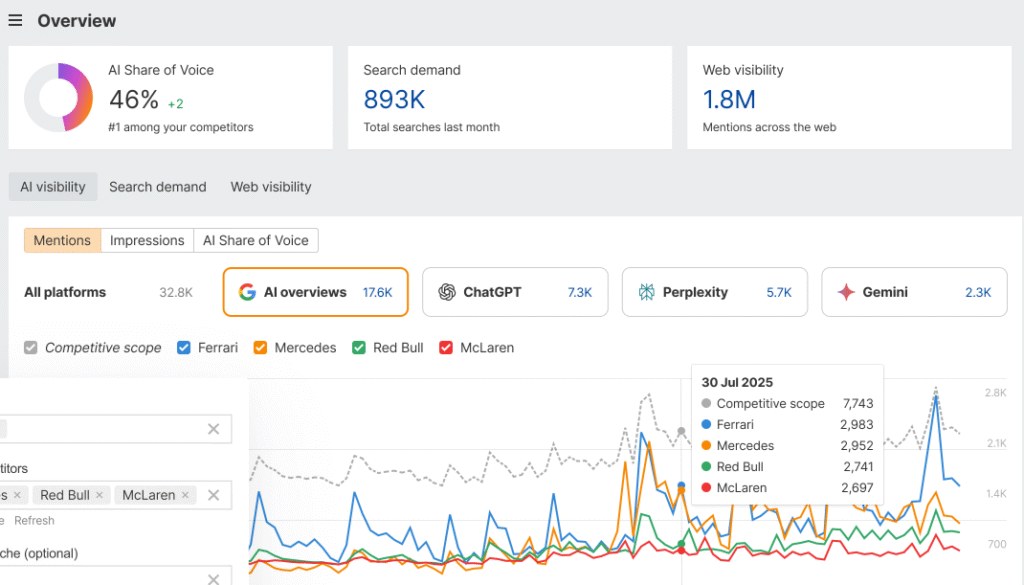This screenshot has height=585, width=1024.
Task: Click the Refresh link under competitors
Action: pos(34,521)
